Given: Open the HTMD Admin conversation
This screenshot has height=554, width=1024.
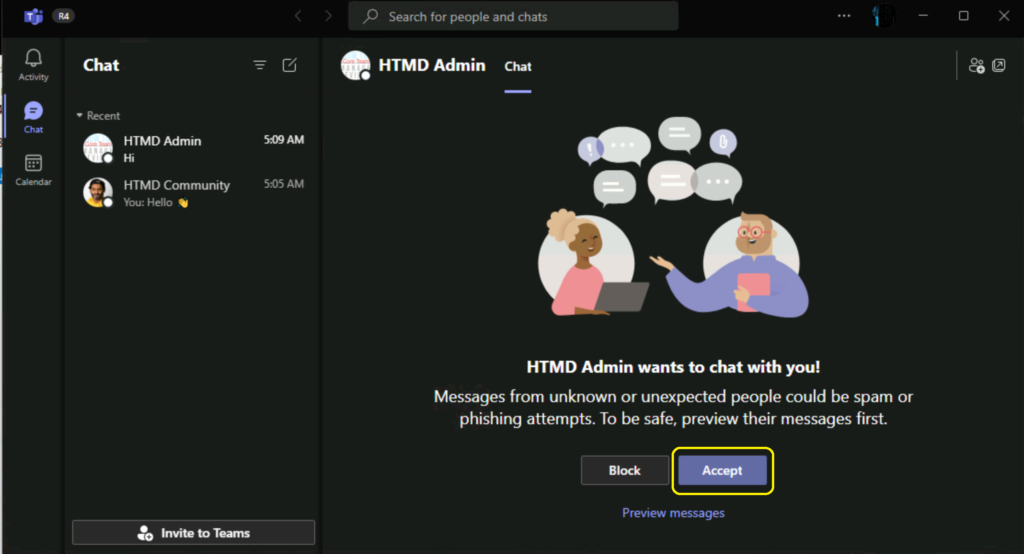Looking at the screenshot, I should 193,149.
